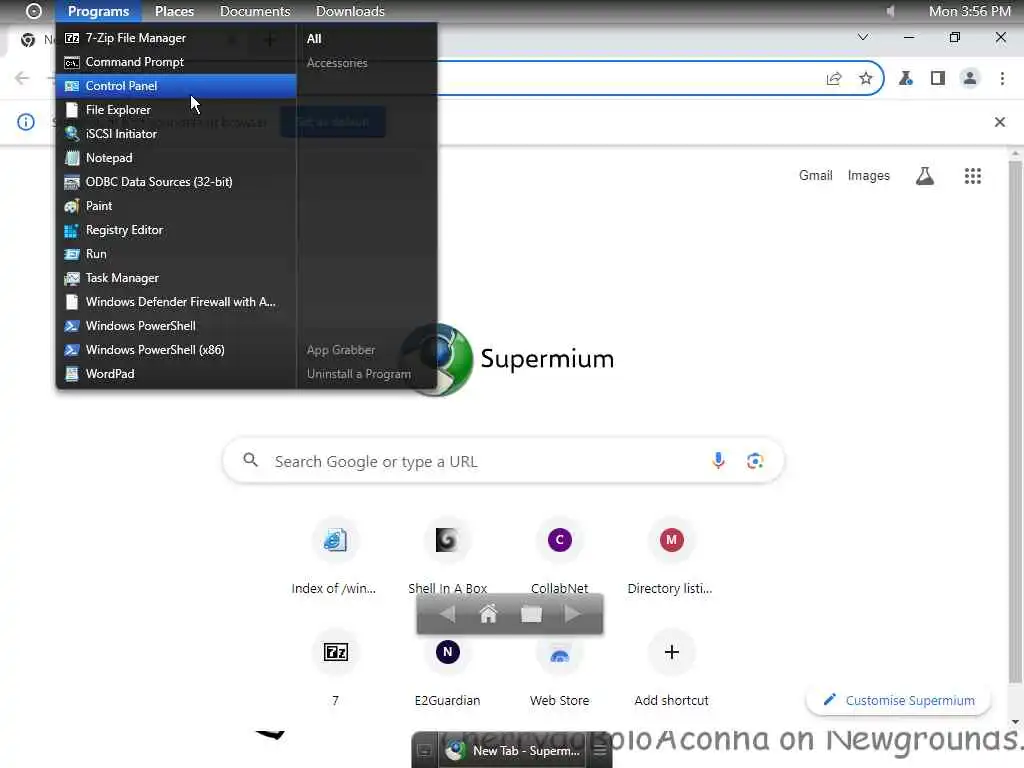The width and height of the screenshot is (1024, 768).
Task: Open Google apps grid
Action: 973,176
